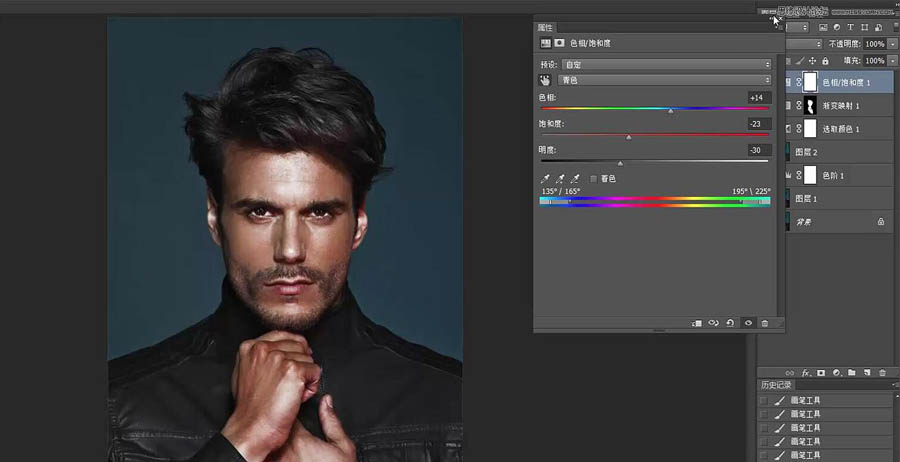
Task: Open the 不透明度 opacity slider arrow
Action: 893,44
